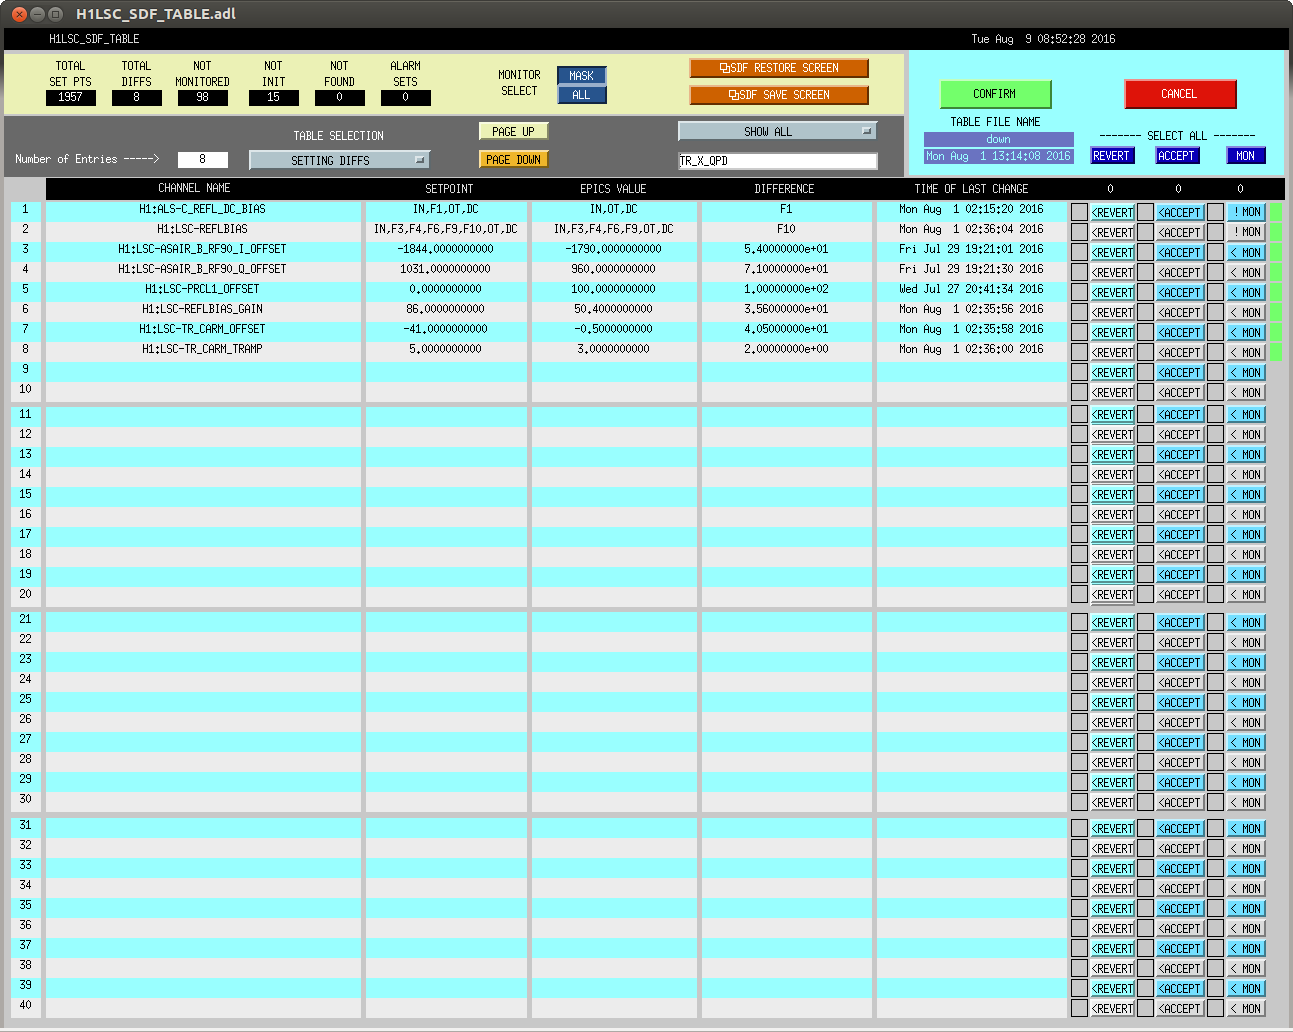Revert H1:LSC-ASAIR_B_RF90_Q_OFFSET in row 4
This screenshot has height=1032, width=1293.
pos(1112,273)
